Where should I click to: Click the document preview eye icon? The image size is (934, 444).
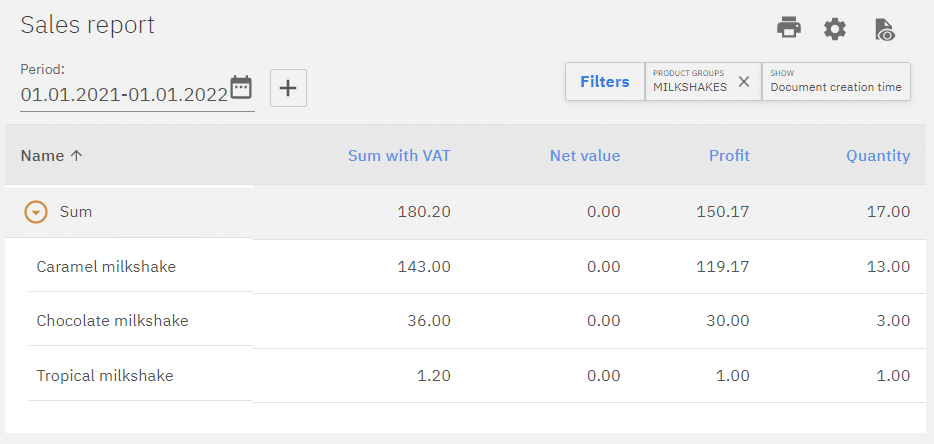pyautogui.click(x=884, y=29)
